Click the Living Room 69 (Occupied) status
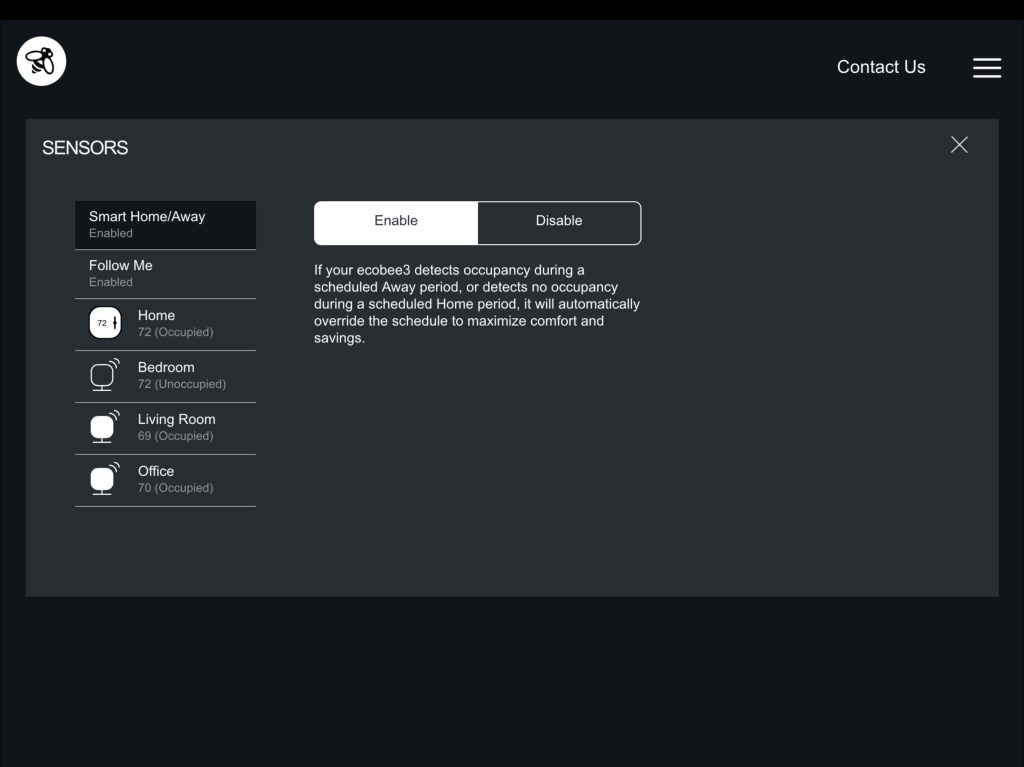 tap(175, 436)
